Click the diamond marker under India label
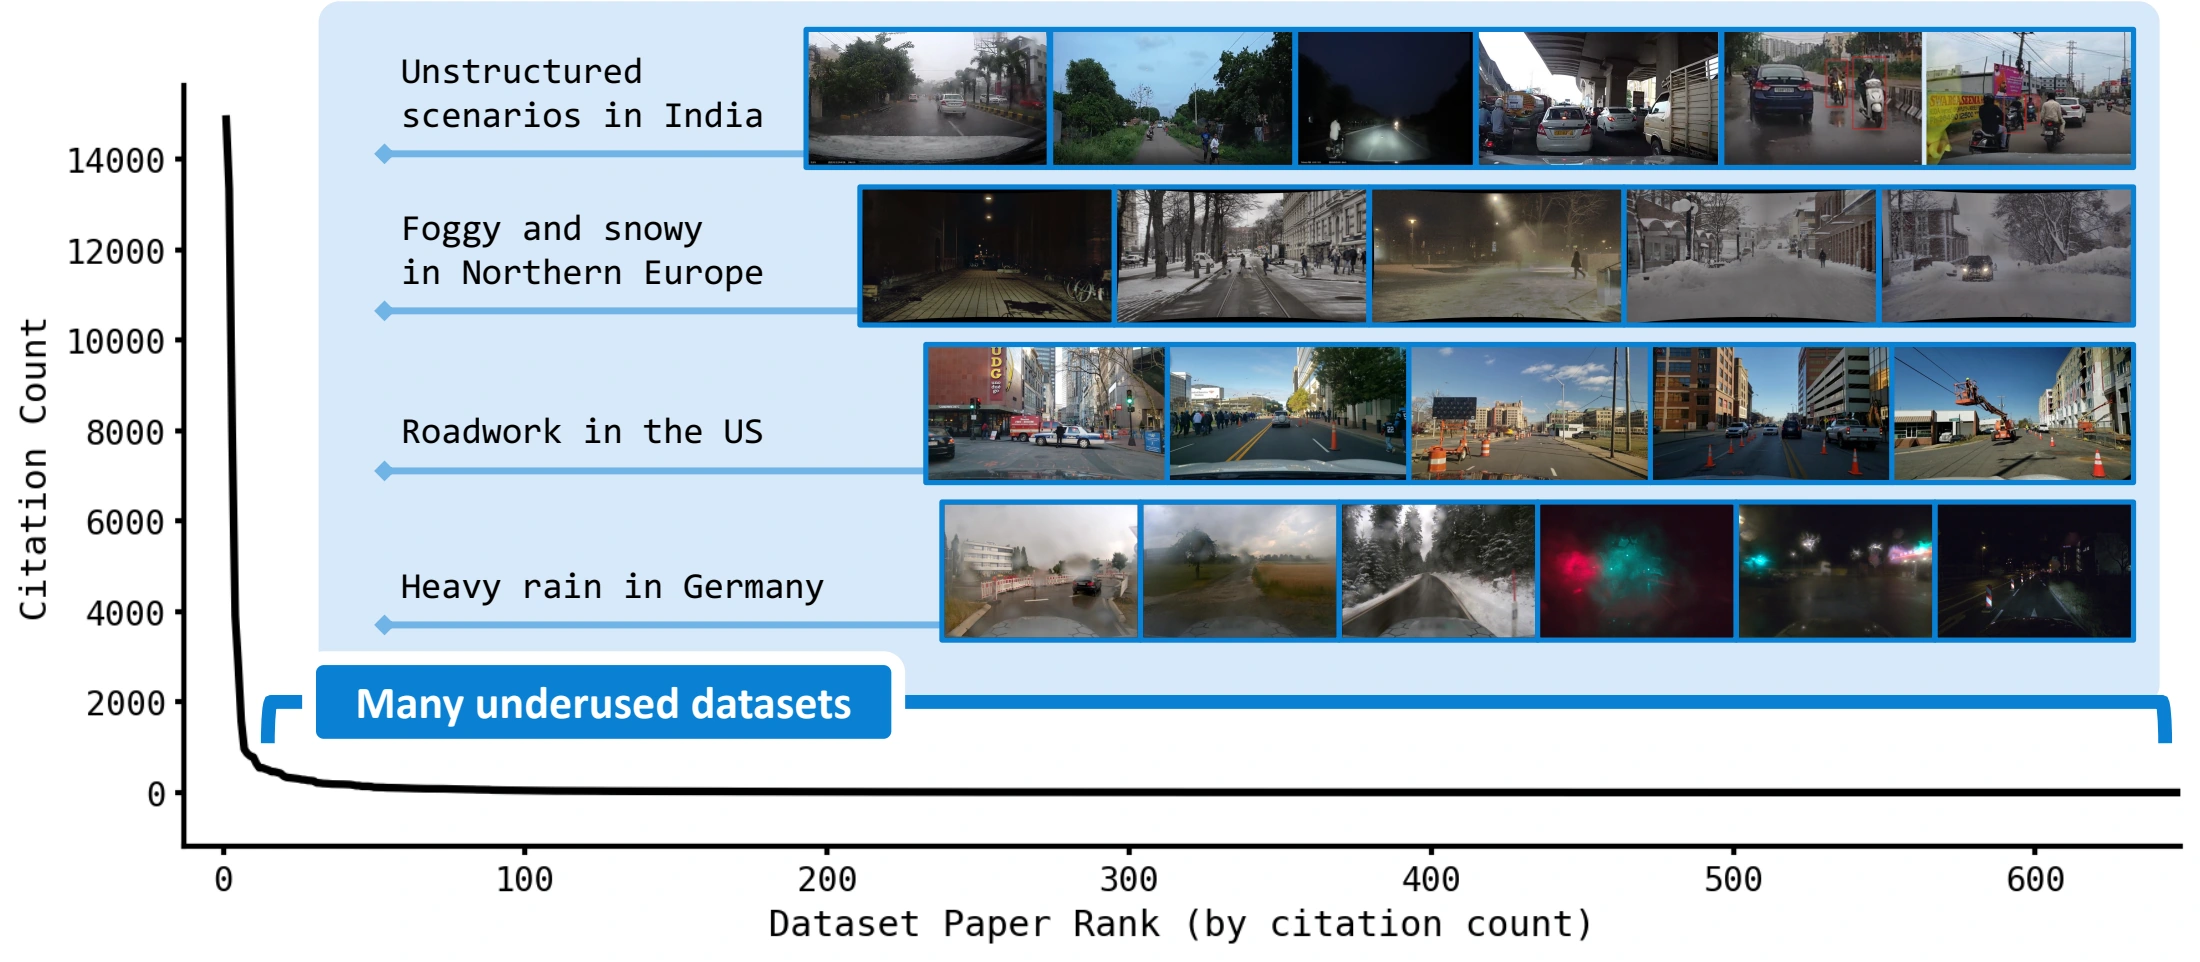This screenshot has height=962, width=2200. [384, 154]
